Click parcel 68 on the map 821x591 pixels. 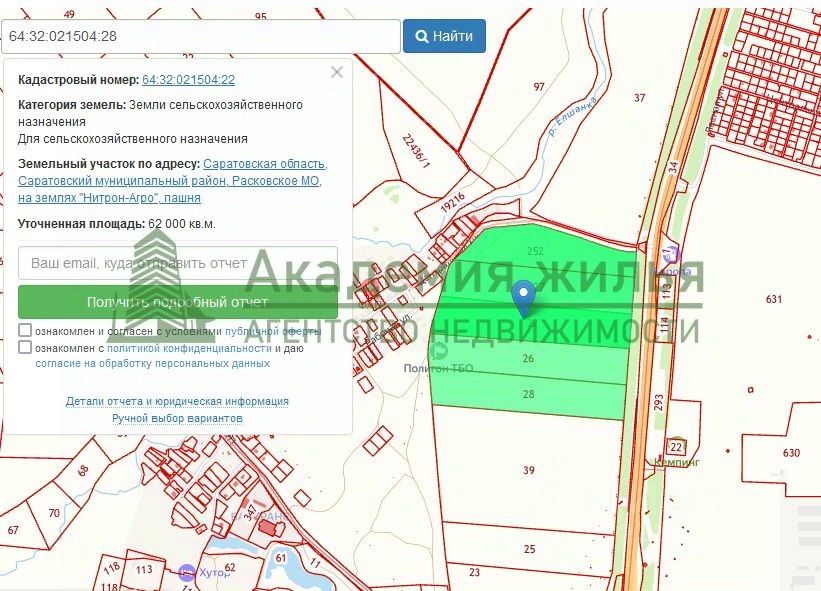point(83,470)
